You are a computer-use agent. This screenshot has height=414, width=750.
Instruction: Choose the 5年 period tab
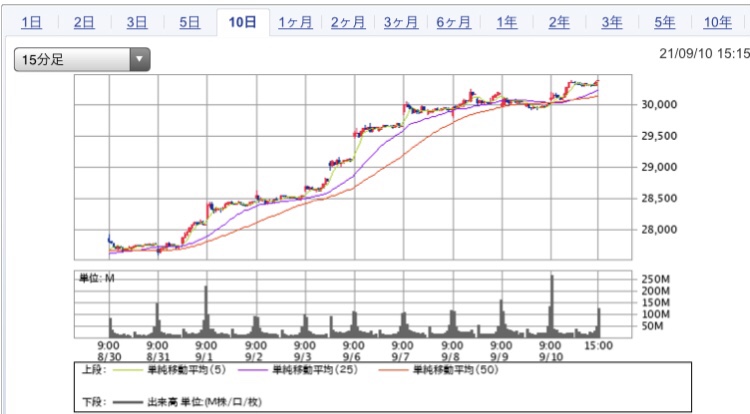coord(664,21)
